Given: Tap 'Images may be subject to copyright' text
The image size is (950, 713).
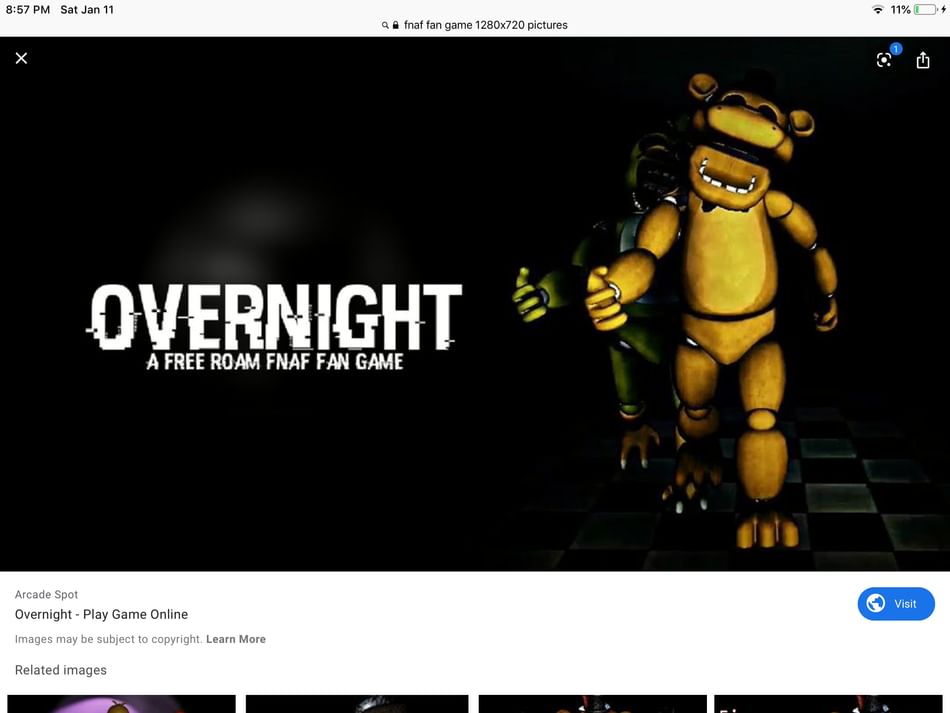Looking at the screenshot, I should pyautogui.click(x=108, y=639).
